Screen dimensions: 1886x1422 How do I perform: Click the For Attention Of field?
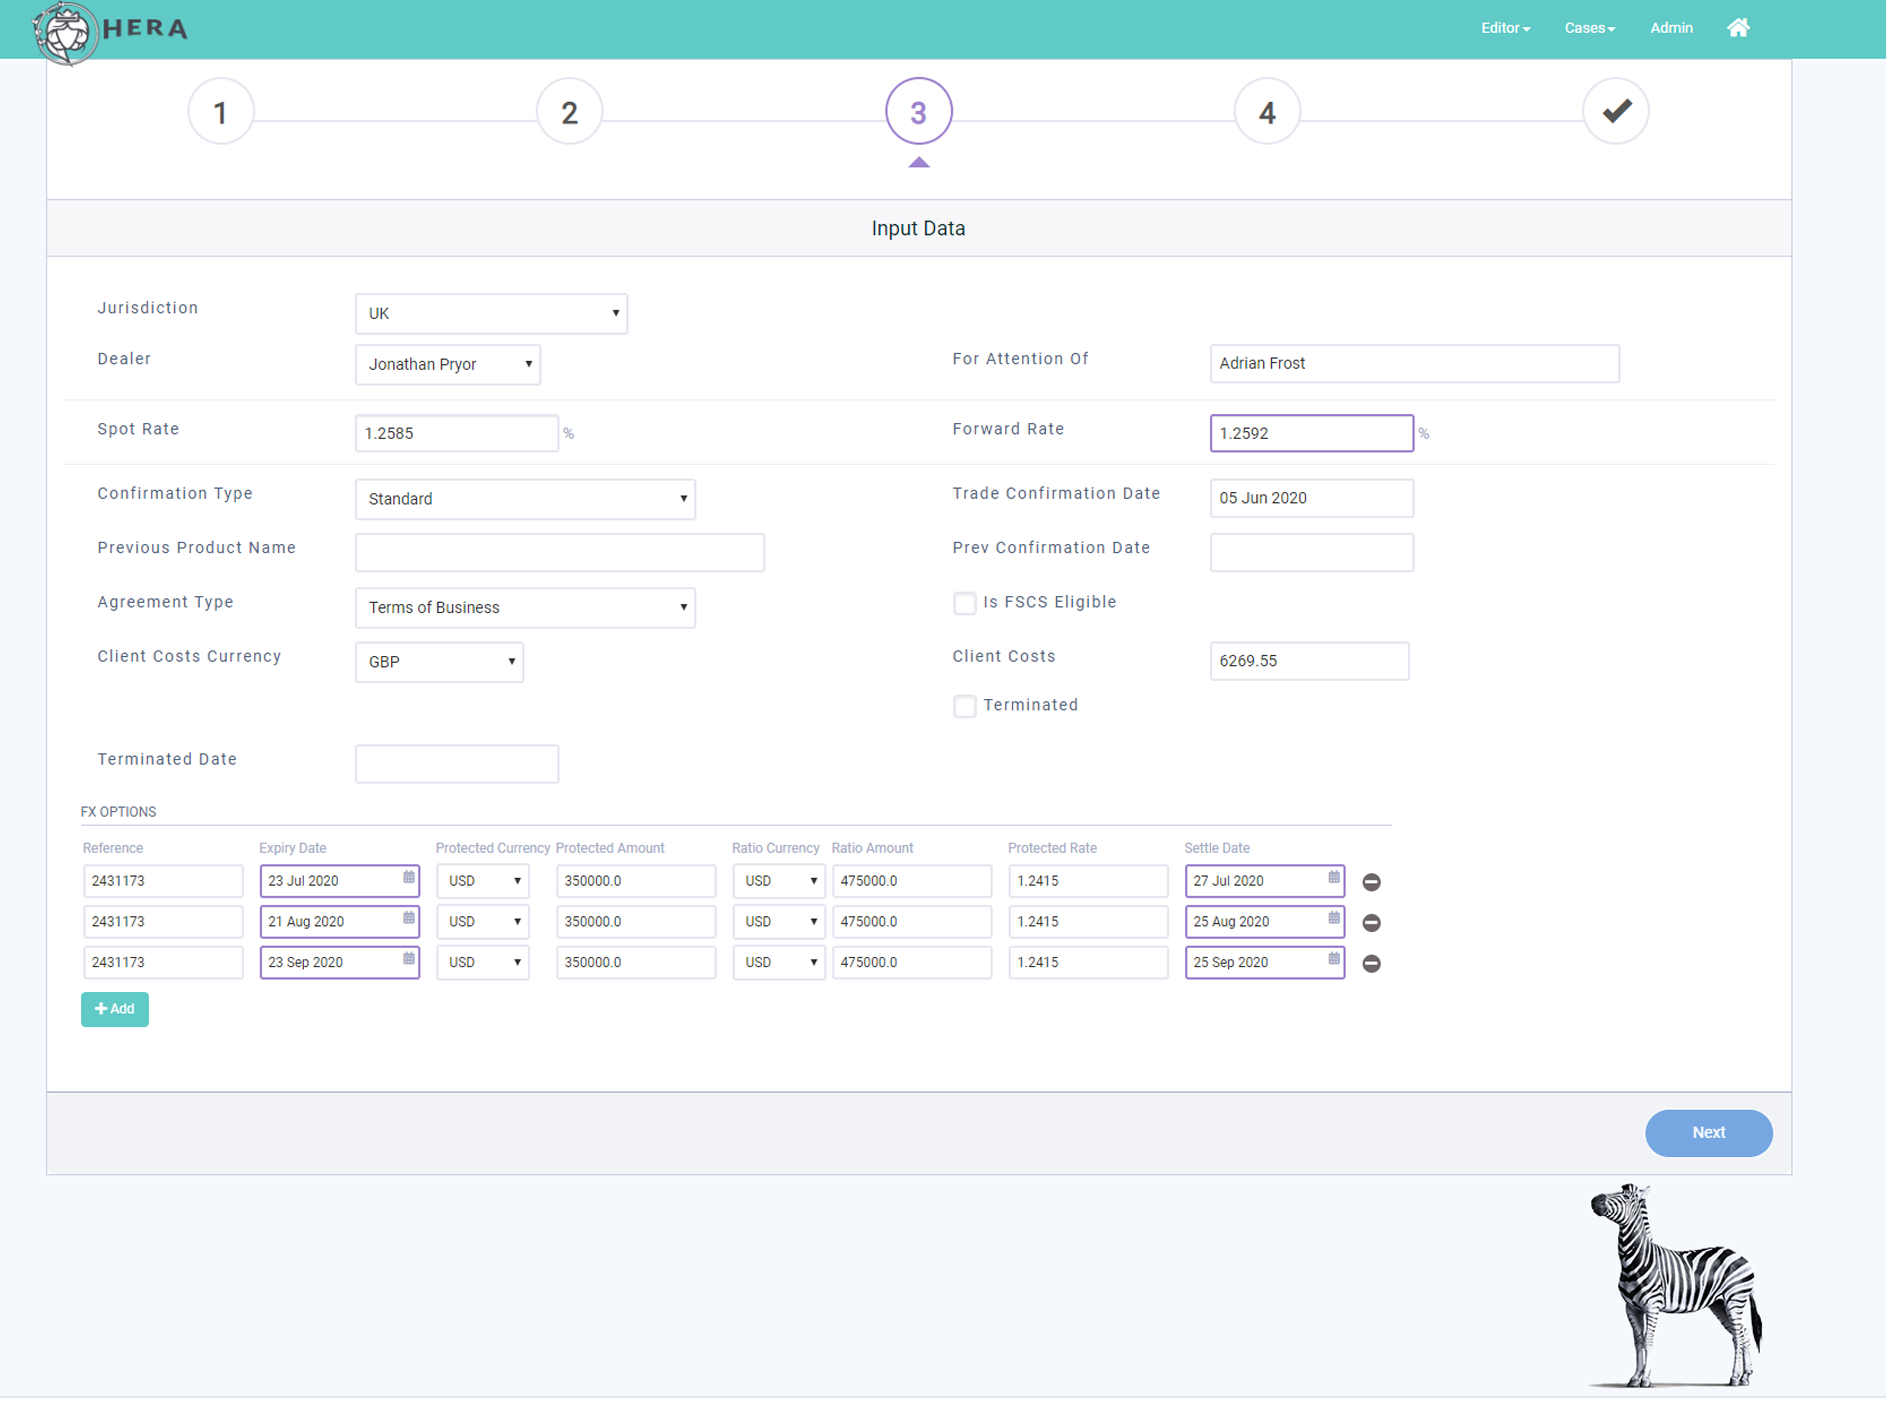[x=1414, y=364]
